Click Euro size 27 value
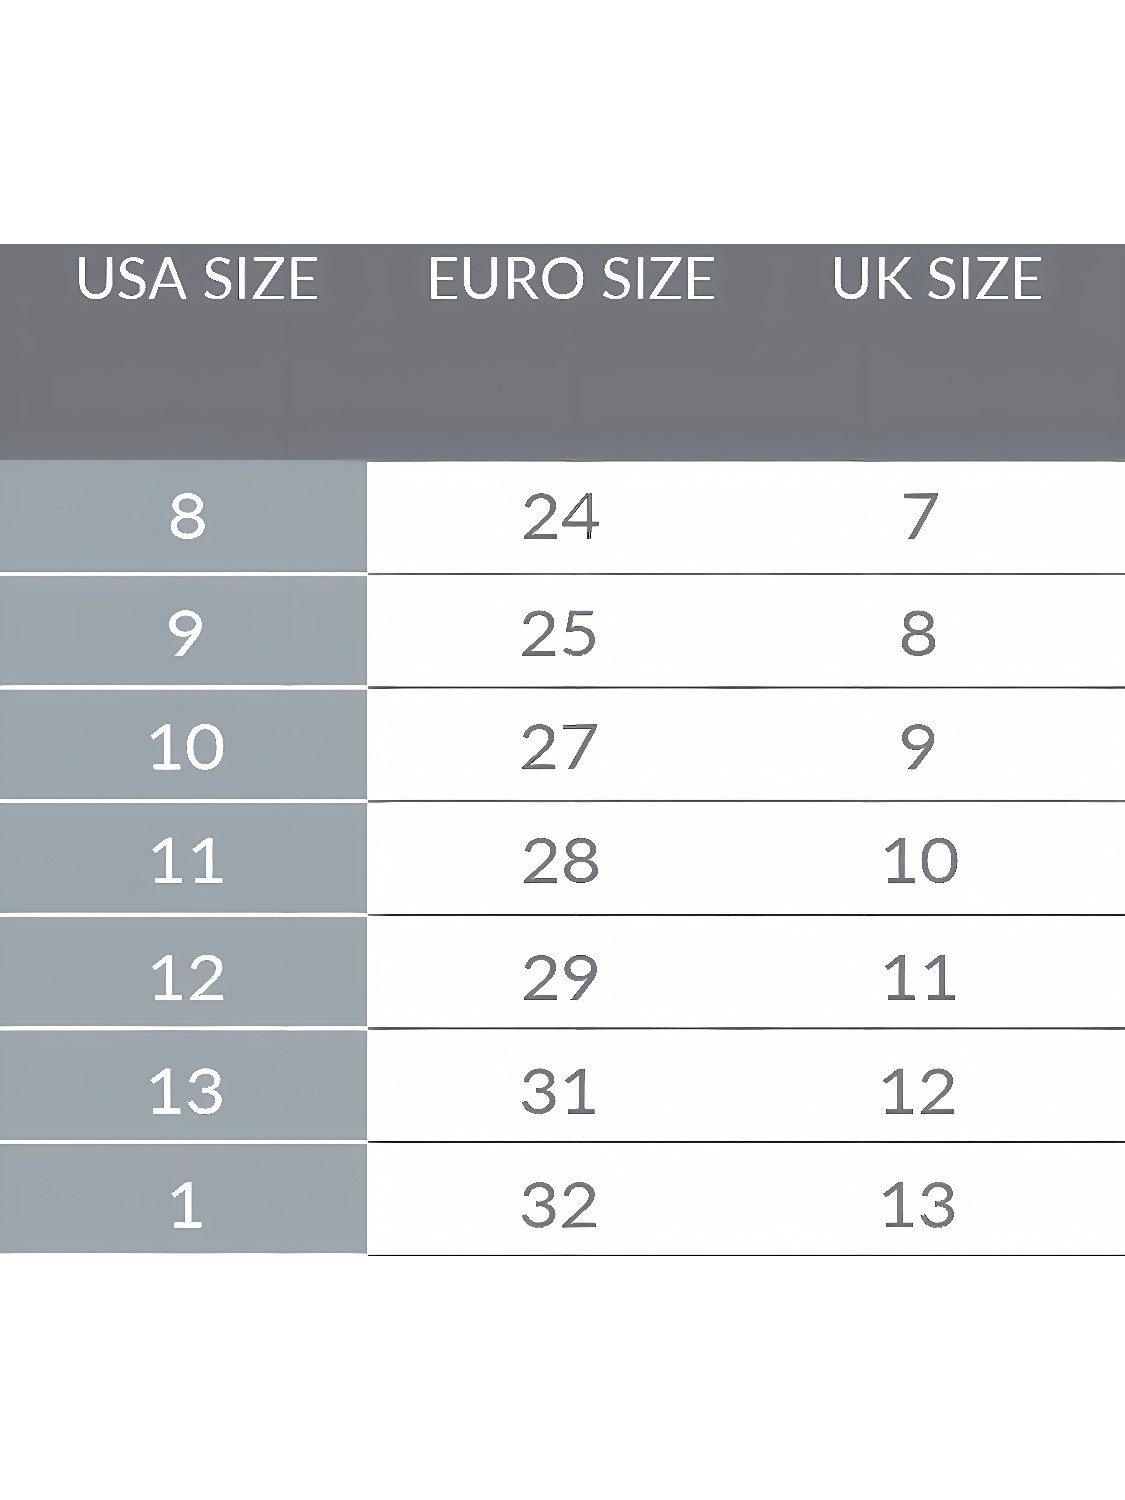 (559, 746)
